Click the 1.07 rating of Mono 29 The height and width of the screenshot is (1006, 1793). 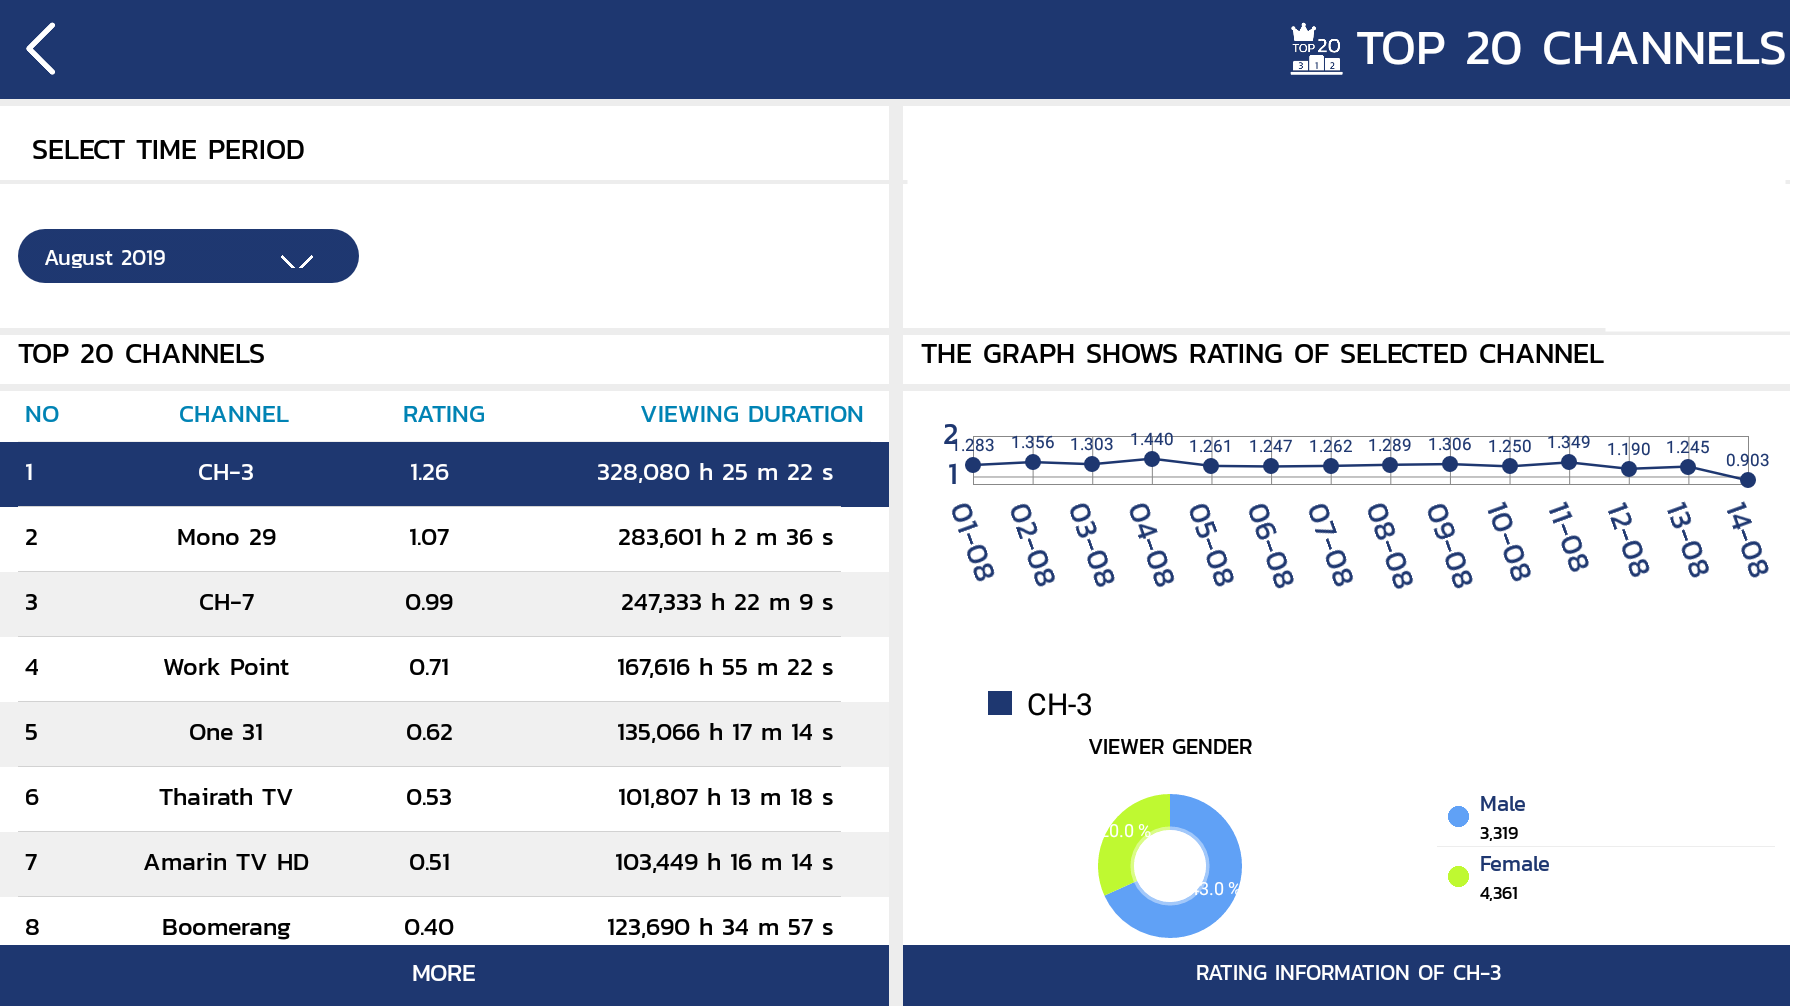[429, 538]
